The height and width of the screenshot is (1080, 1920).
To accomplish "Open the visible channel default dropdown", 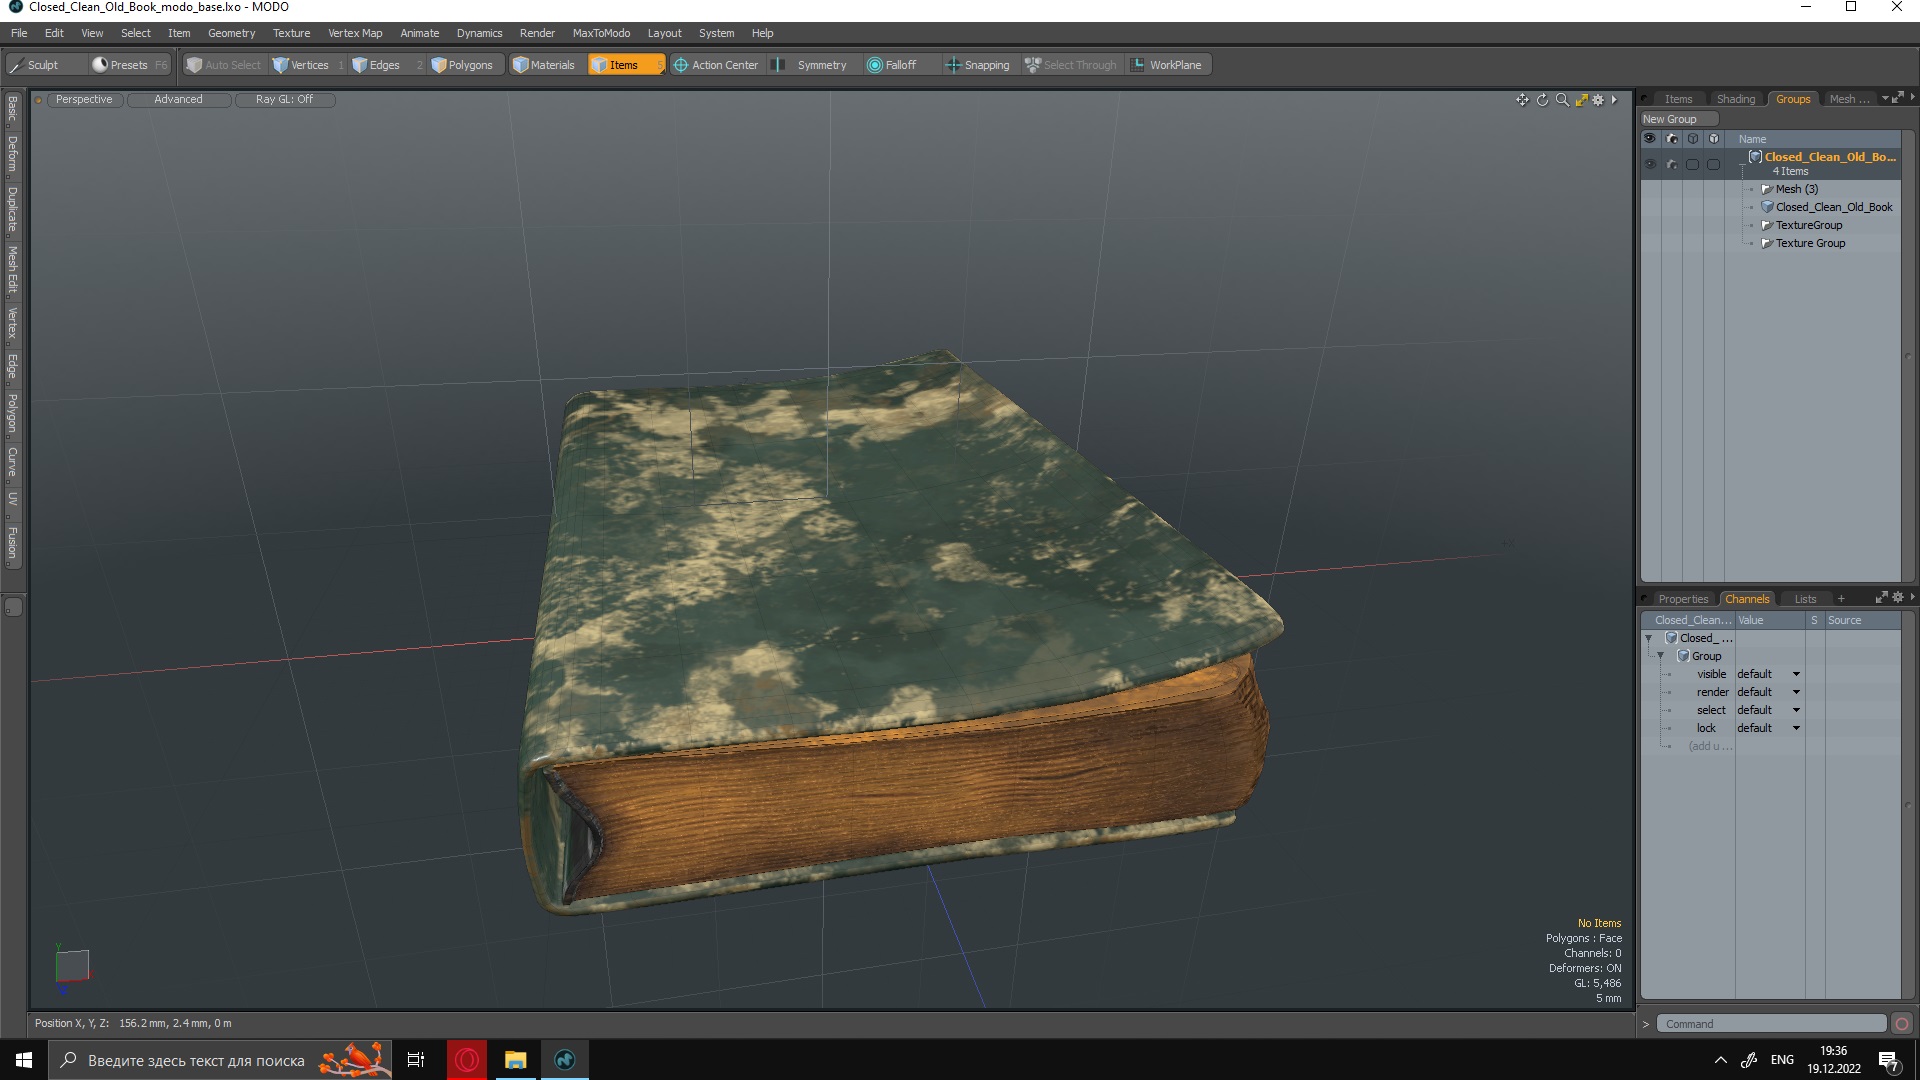I will coord(1796,674).
